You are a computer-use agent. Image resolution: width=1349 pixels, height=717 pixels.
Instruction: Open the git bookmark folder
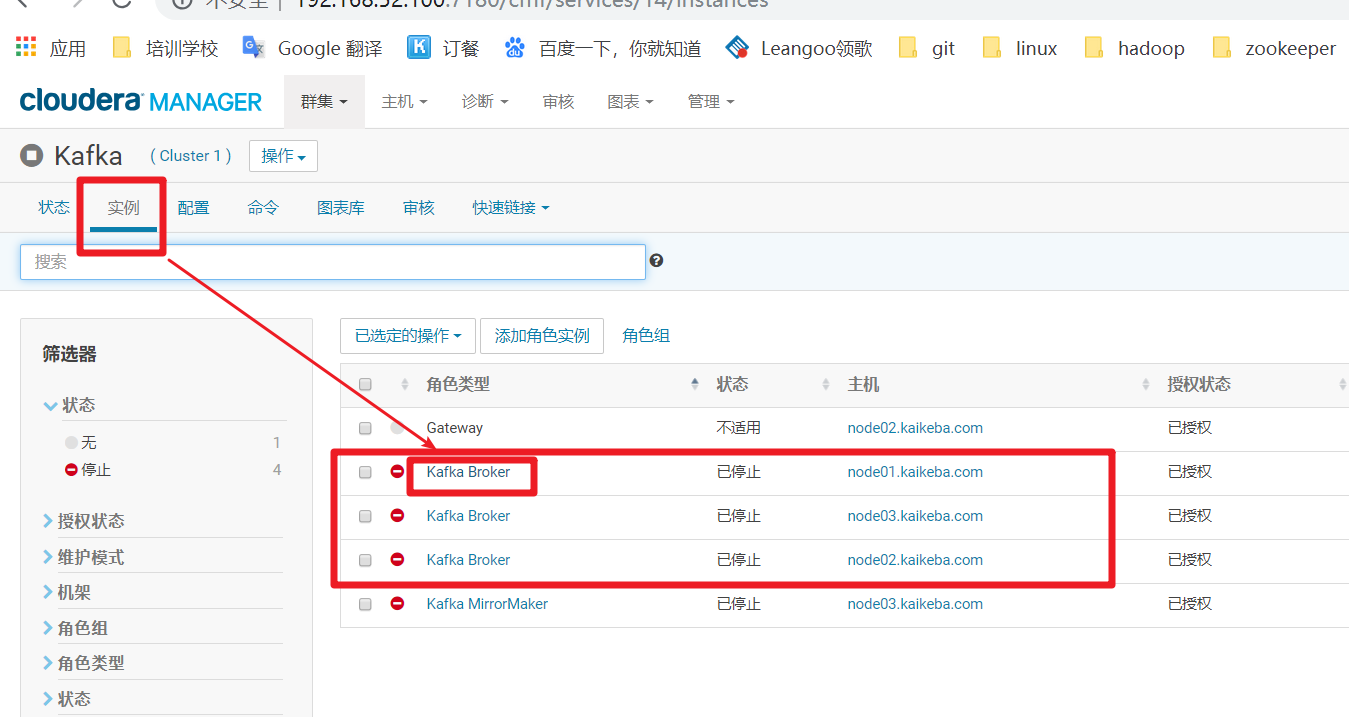pos(927,48)
